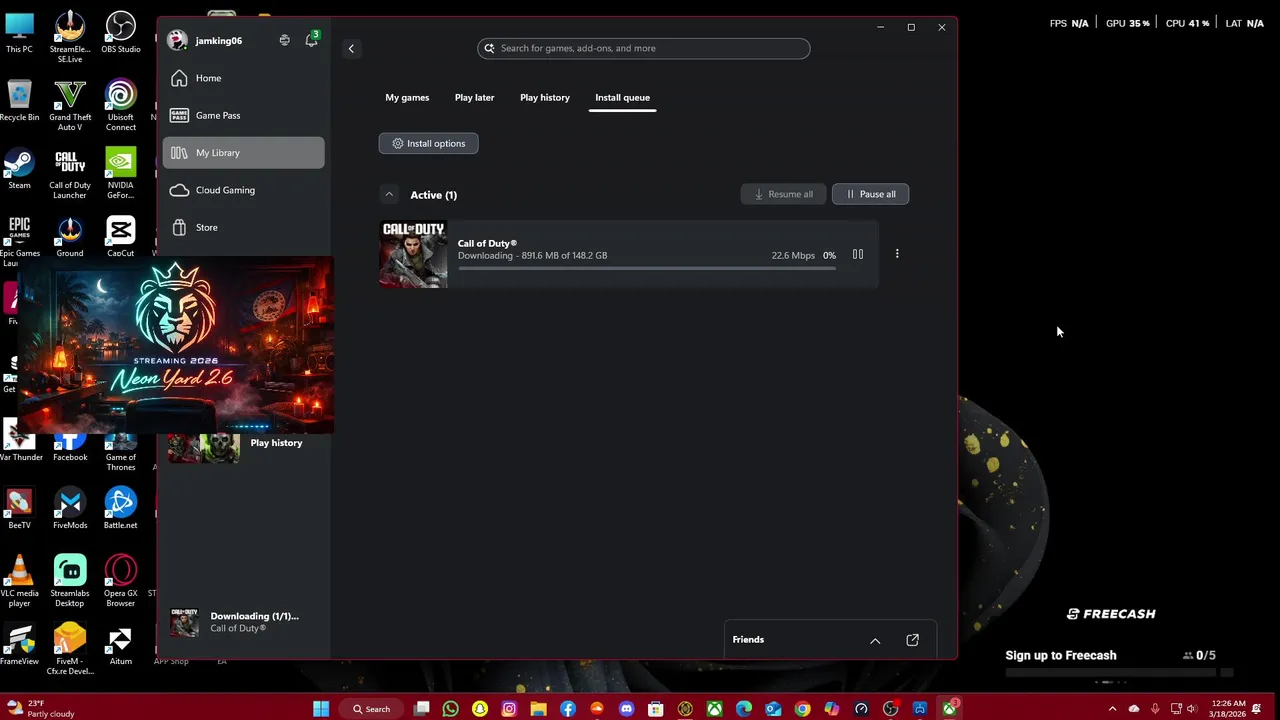The height and width of the screenshot is (720, 1280).
Task: Switch to Play later tab
Action: tap(474, 97)
